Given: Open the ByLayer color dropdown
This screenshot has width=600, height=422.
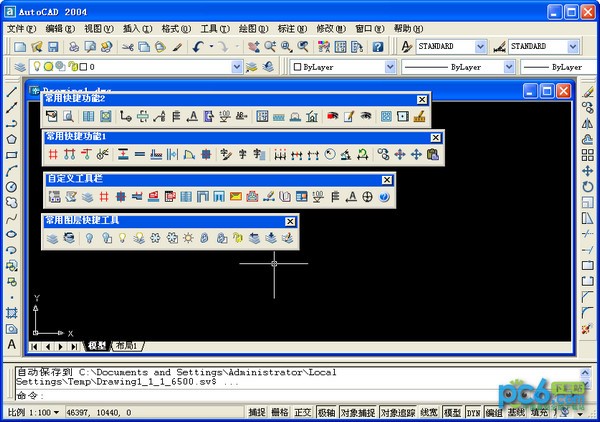Looking at the screenshot, I should pyautogui.click(x=390, y=67).
